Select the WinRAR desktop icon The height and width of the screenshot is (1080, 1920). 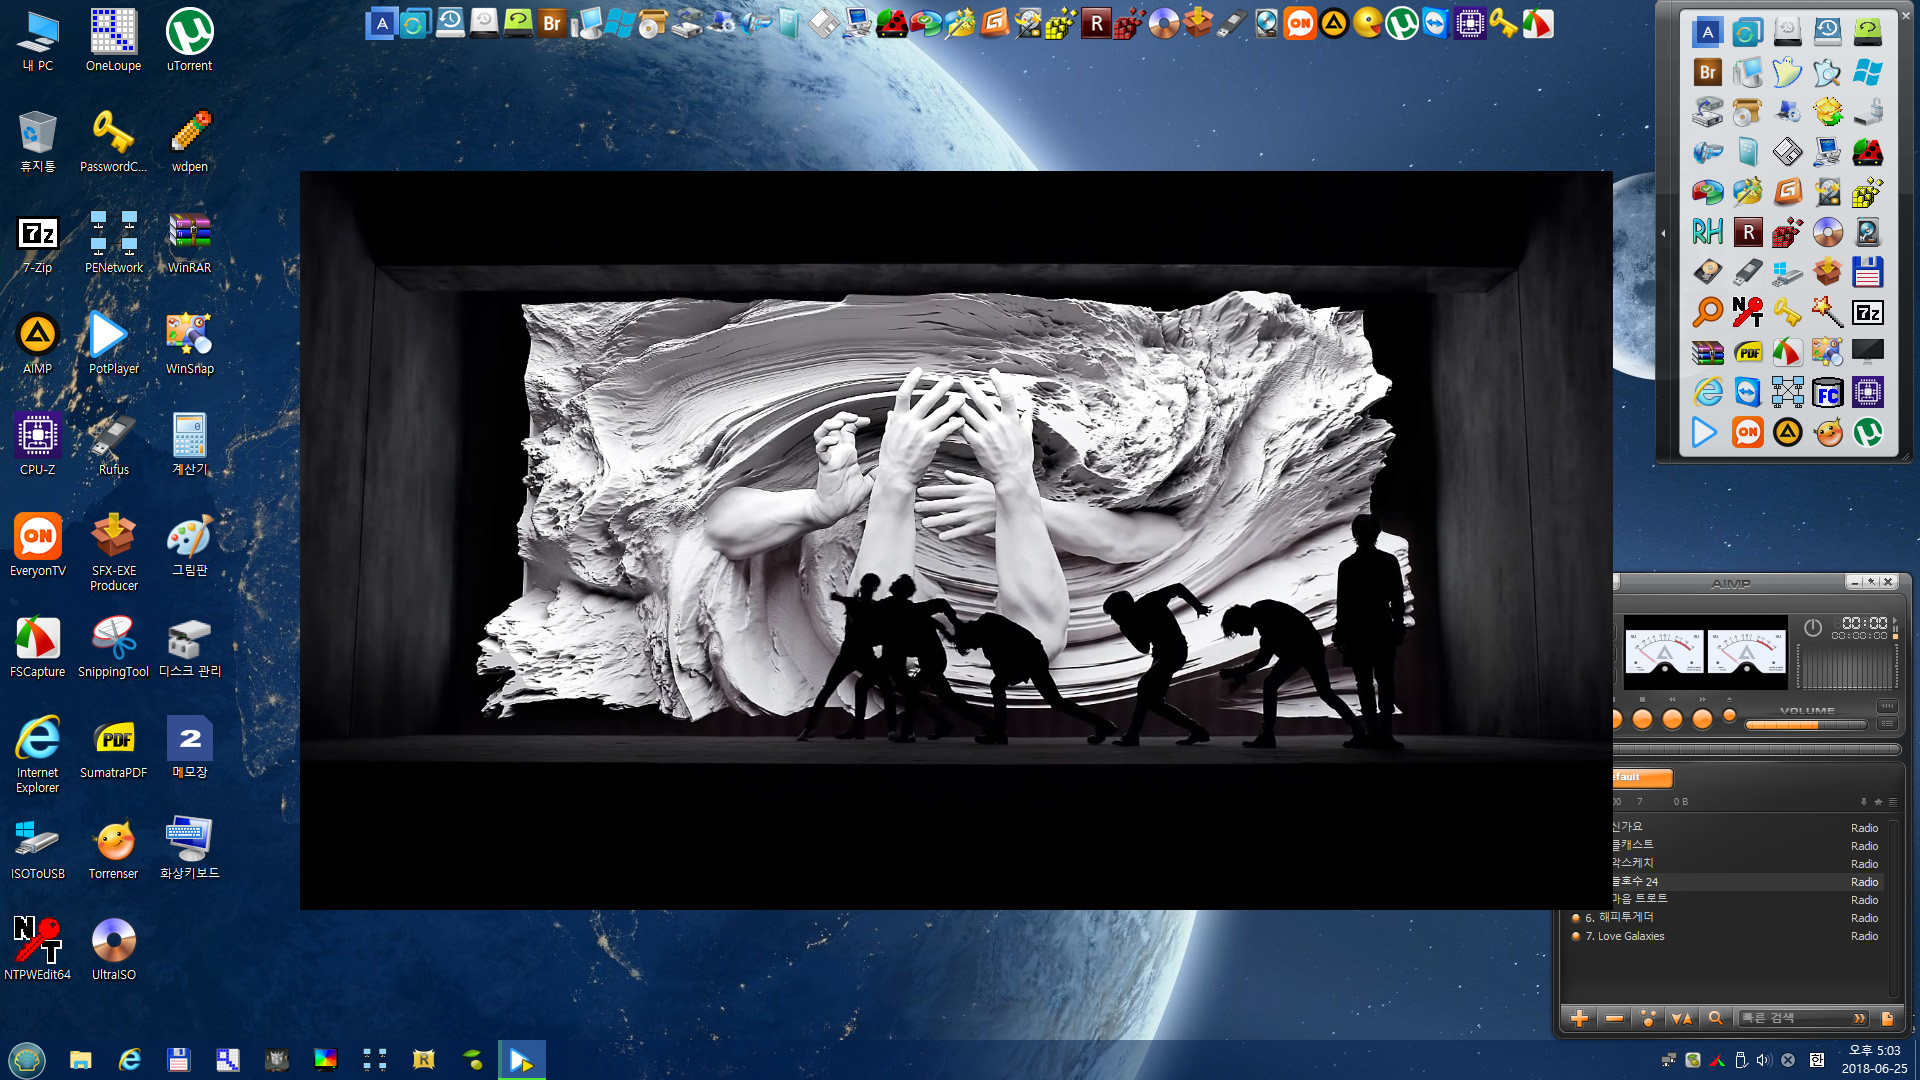(x=189, y=242)
